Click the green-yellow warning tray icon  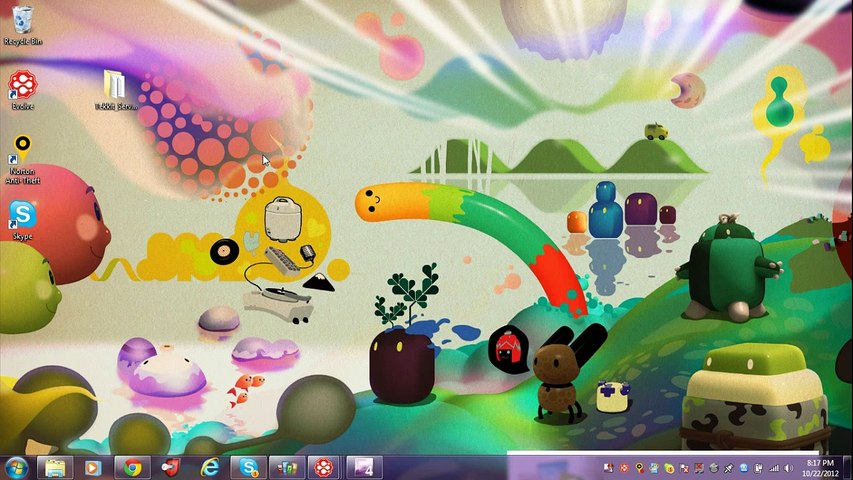click(669, 469)
